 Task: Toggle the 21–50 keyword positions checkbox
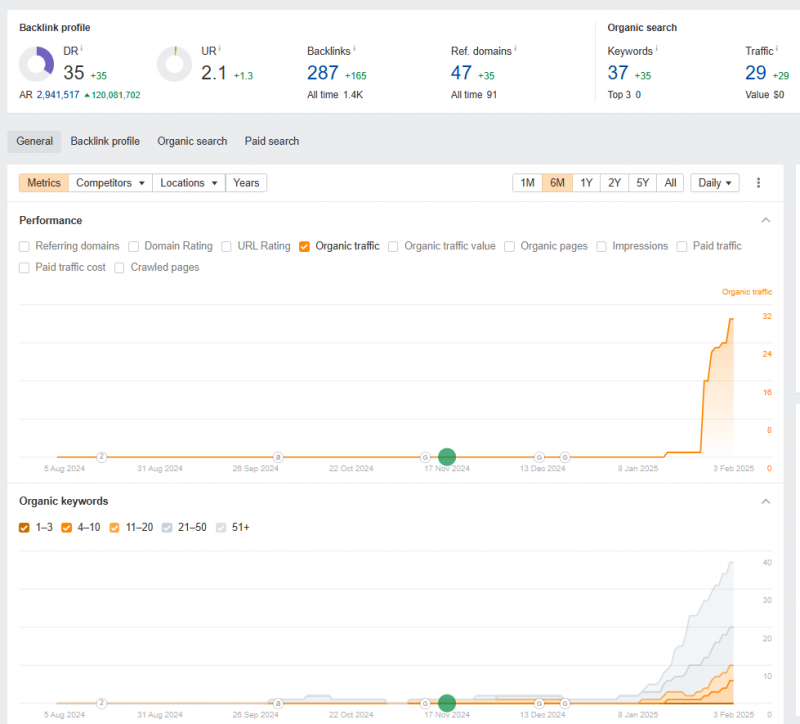(x=168, y=527)
